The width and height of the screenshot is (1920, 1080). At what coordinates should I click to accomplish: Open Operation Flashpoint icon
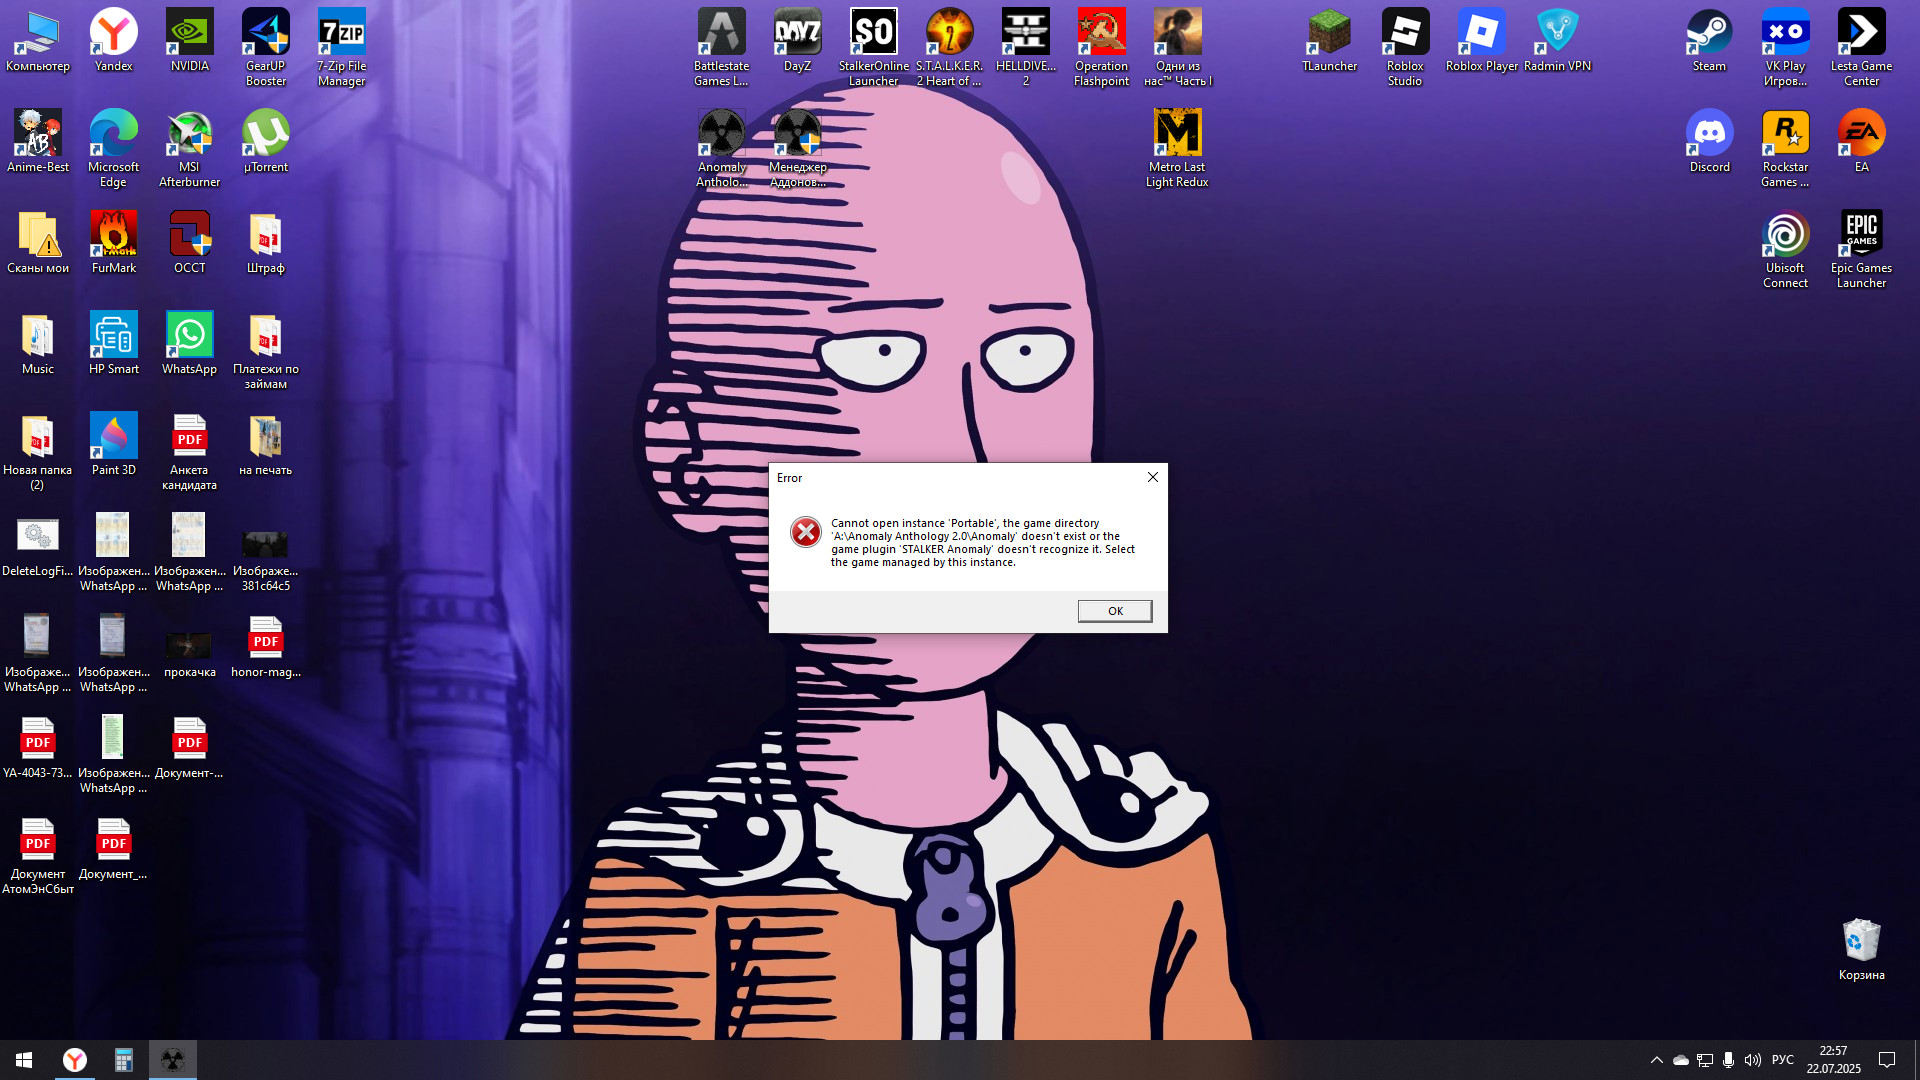(x=1101, y=47)
